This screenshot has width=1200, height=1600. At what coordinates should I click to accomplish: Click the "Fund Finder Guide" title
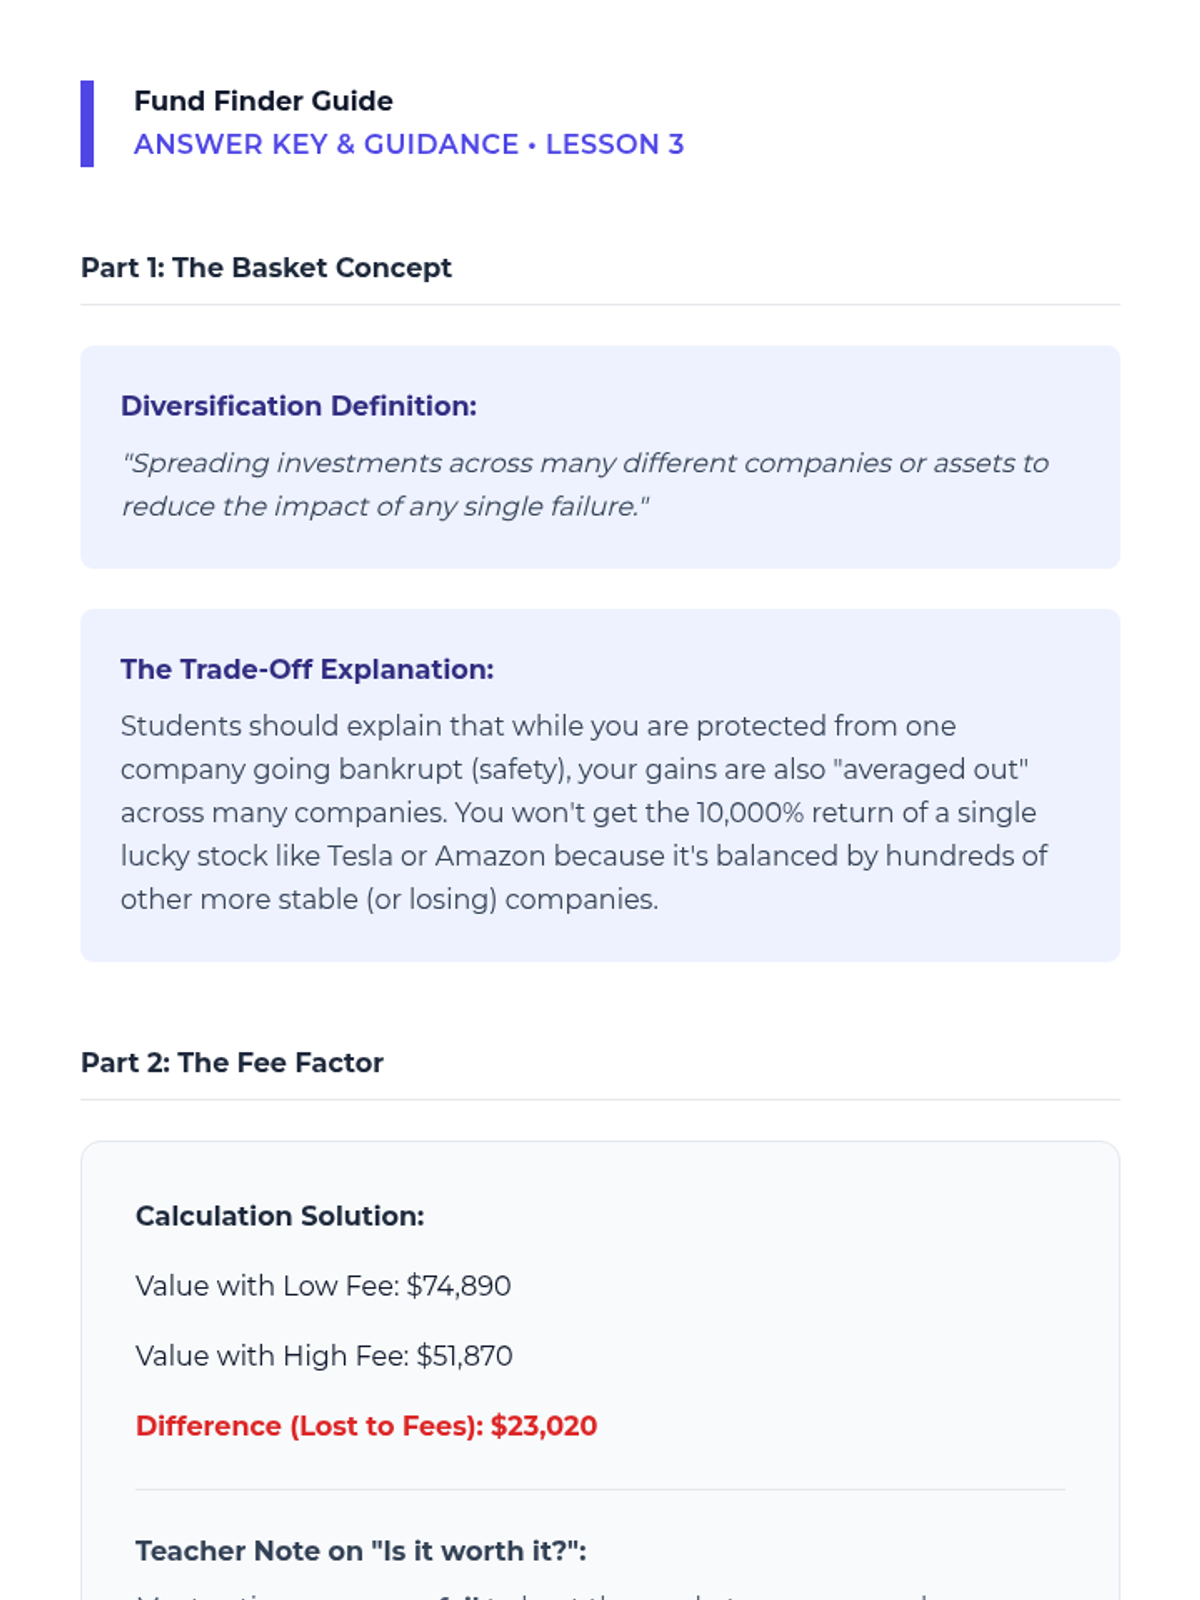click(x=263, y=101)
